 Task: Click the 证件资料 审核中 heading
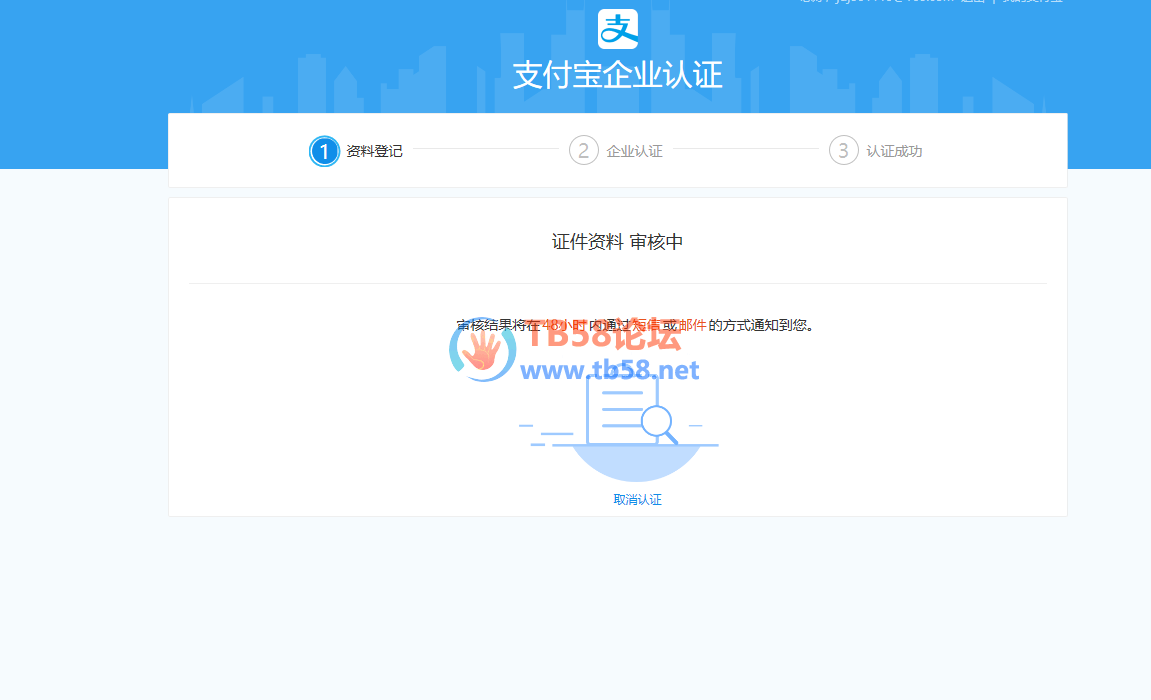(617, 242)
